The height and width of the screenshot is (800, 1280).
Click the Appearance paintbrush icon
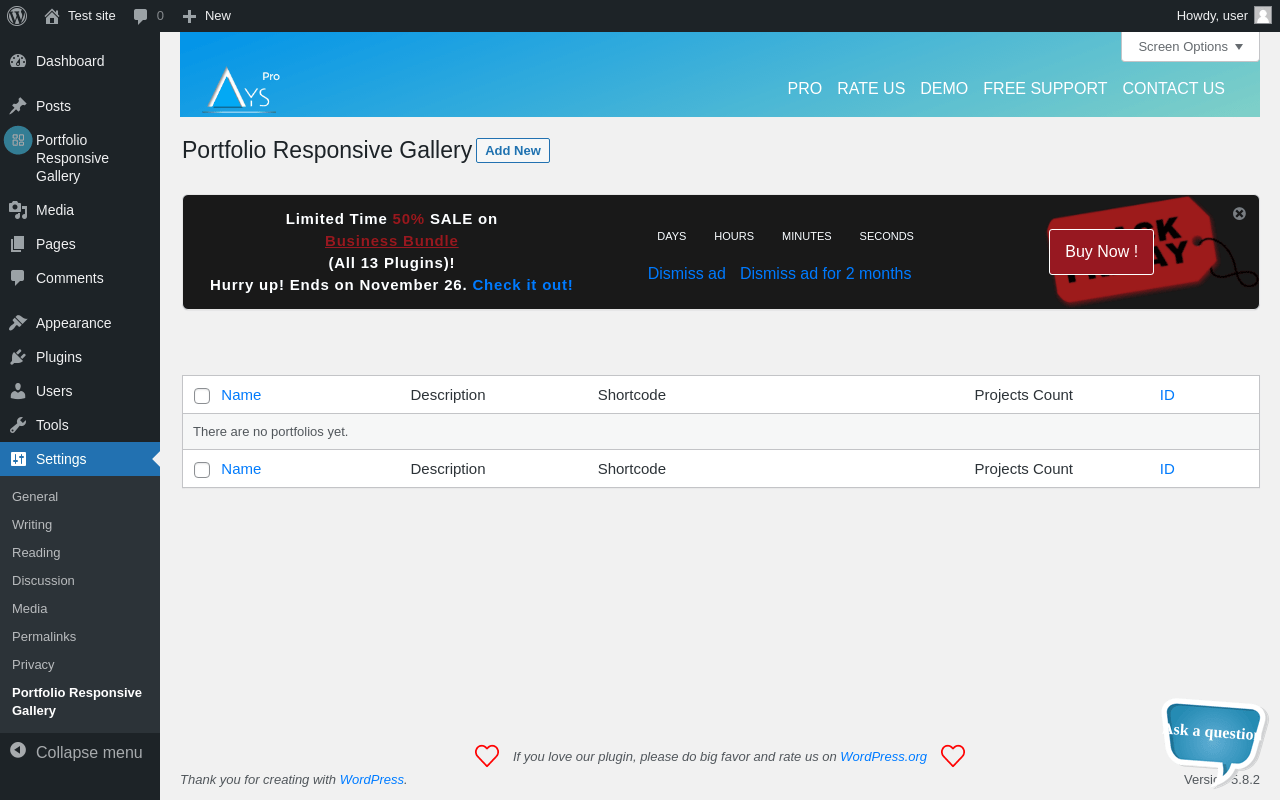tap(18, 323)
